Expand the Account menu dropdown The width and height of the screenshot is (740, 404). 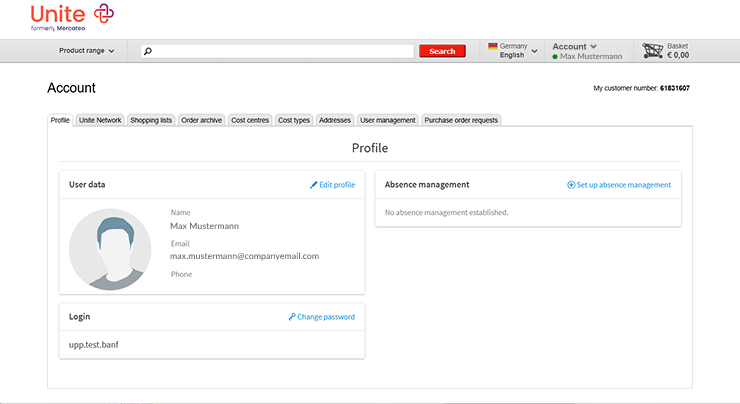point(574,46)
